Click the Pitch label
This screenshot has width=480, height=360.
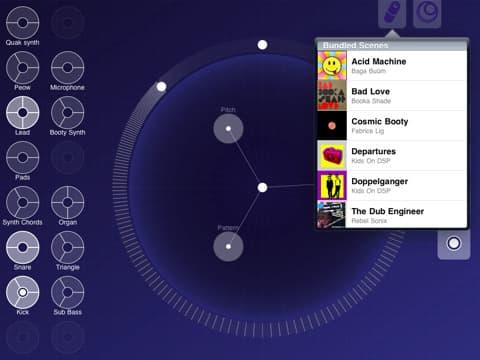click(228, 110)
